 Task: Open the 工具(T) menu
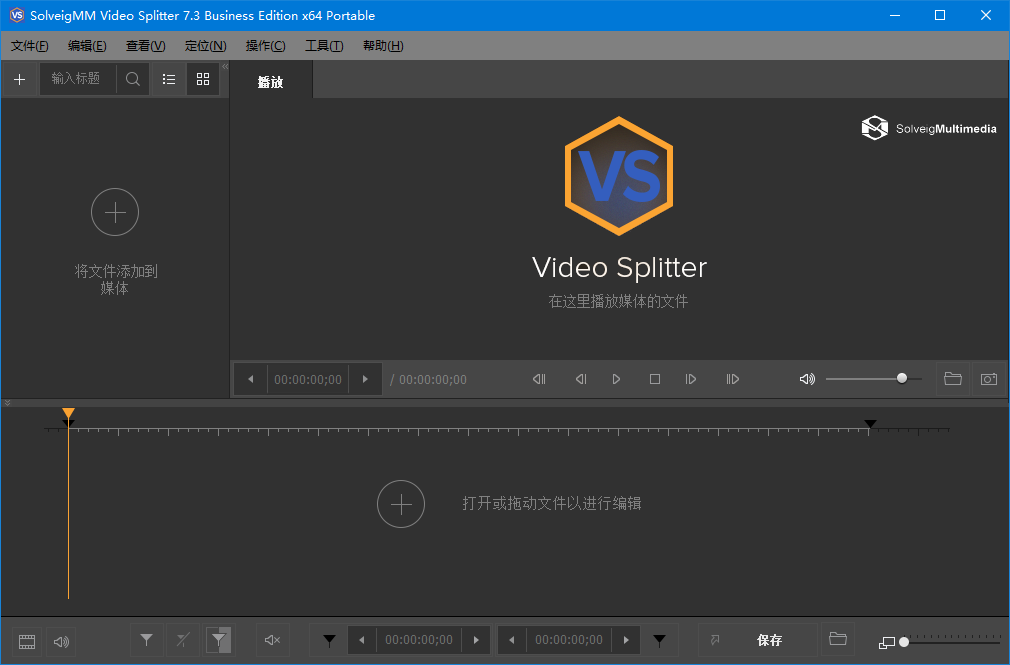point(324,46)
